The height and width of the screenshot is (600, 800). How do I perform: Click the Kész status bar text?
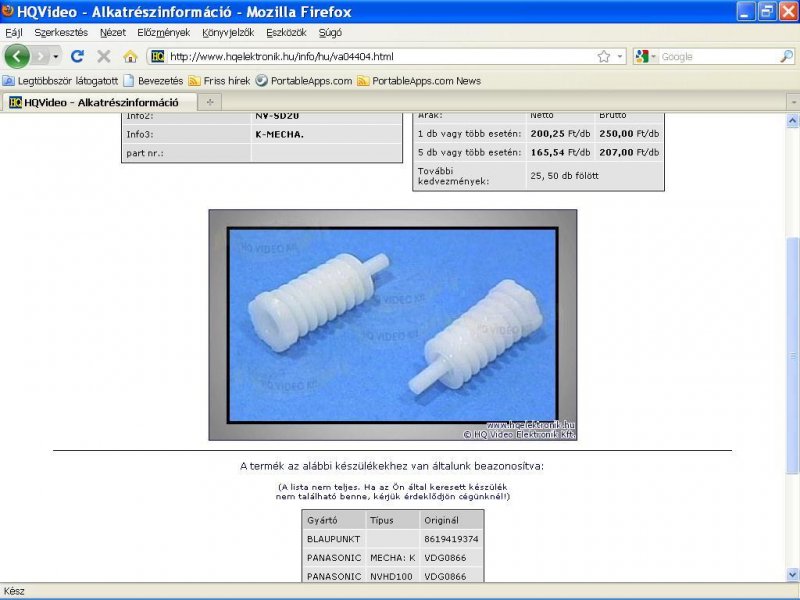coord(14,591)
